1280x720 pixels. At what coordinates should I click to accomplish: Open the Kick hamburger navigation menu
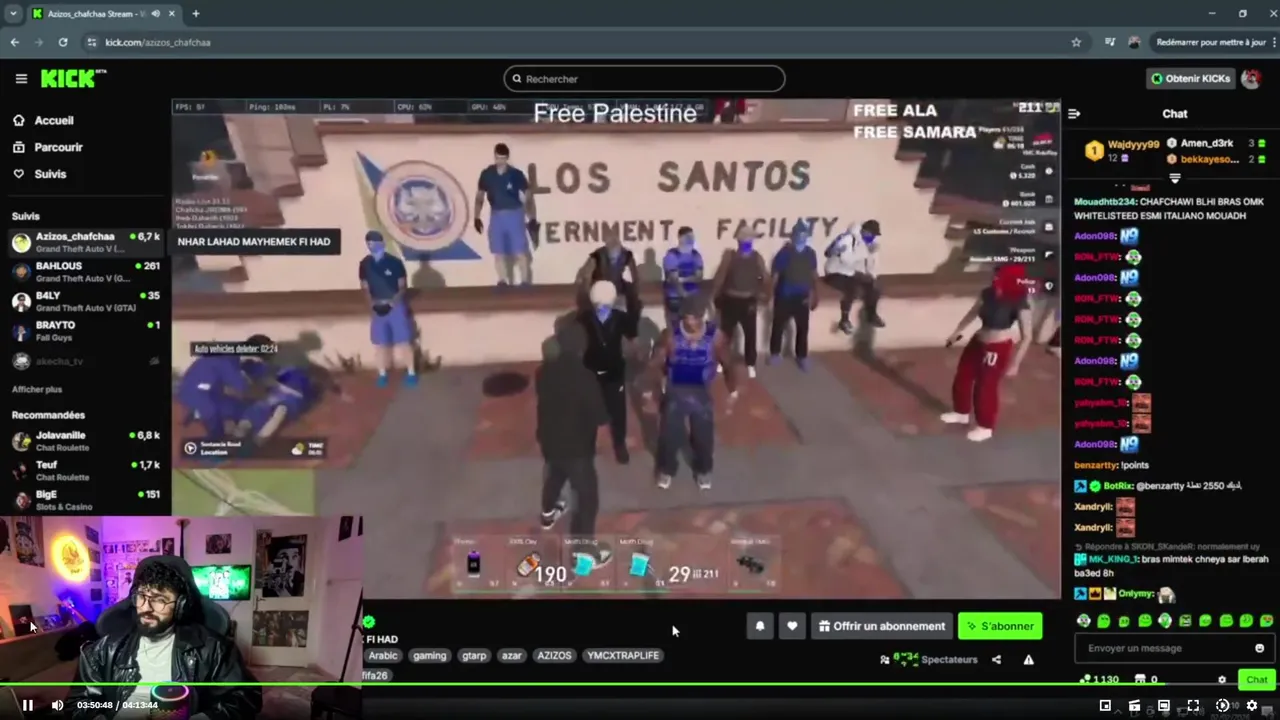click(21, 78)
